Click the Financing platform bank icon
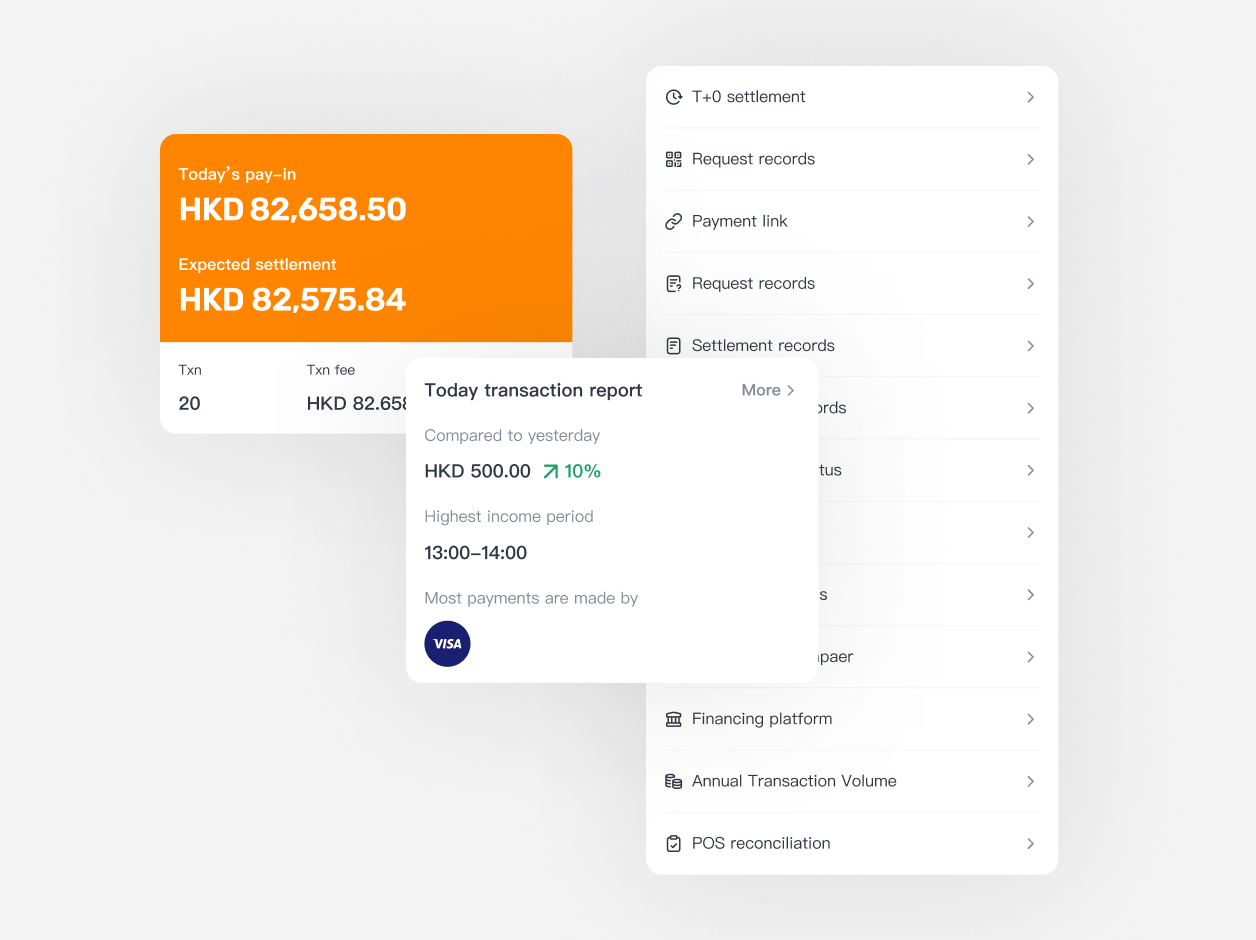 (x=674, y=719)
